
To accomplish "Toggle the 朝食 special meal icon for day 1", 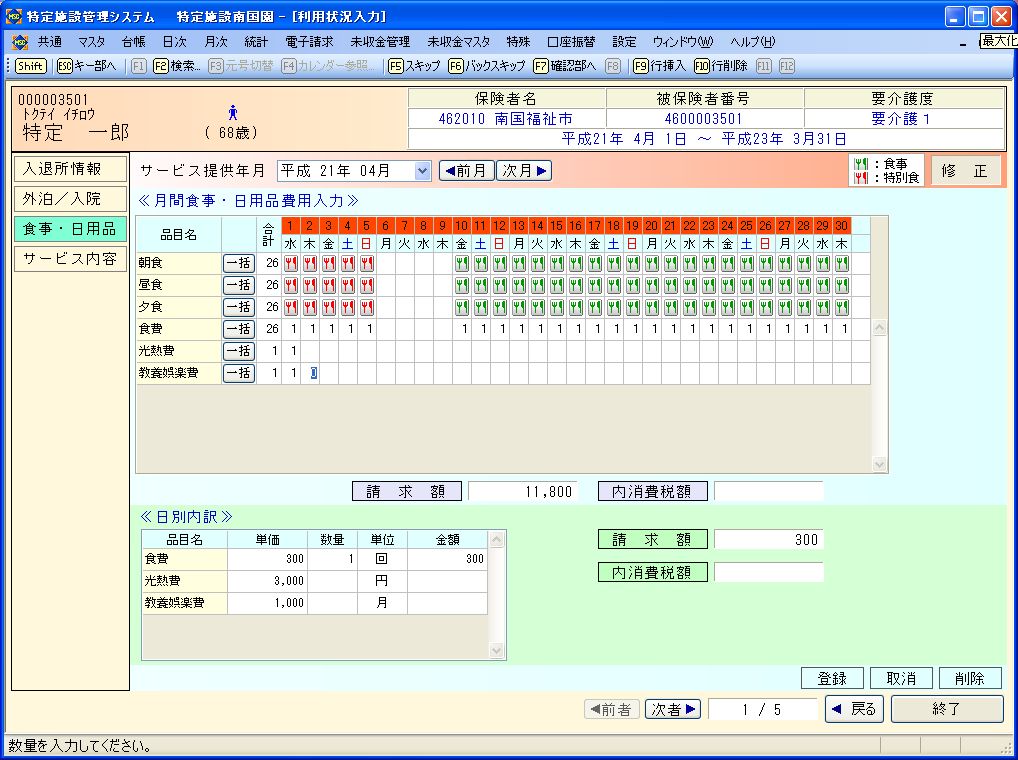I will coord(290,264).
